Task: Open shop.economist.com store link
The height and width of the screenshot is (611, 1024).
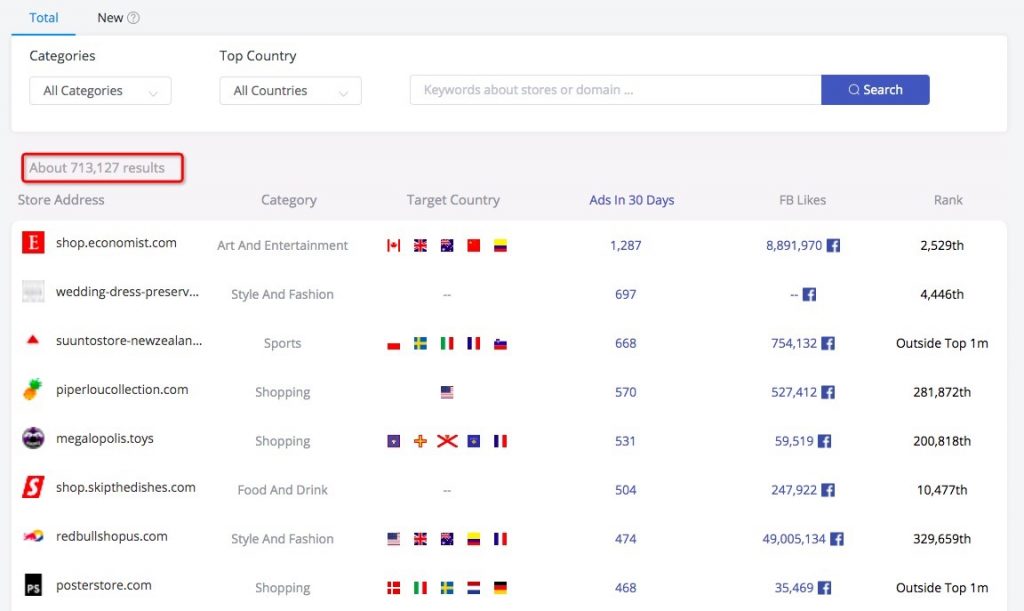Action: (116, 243)
